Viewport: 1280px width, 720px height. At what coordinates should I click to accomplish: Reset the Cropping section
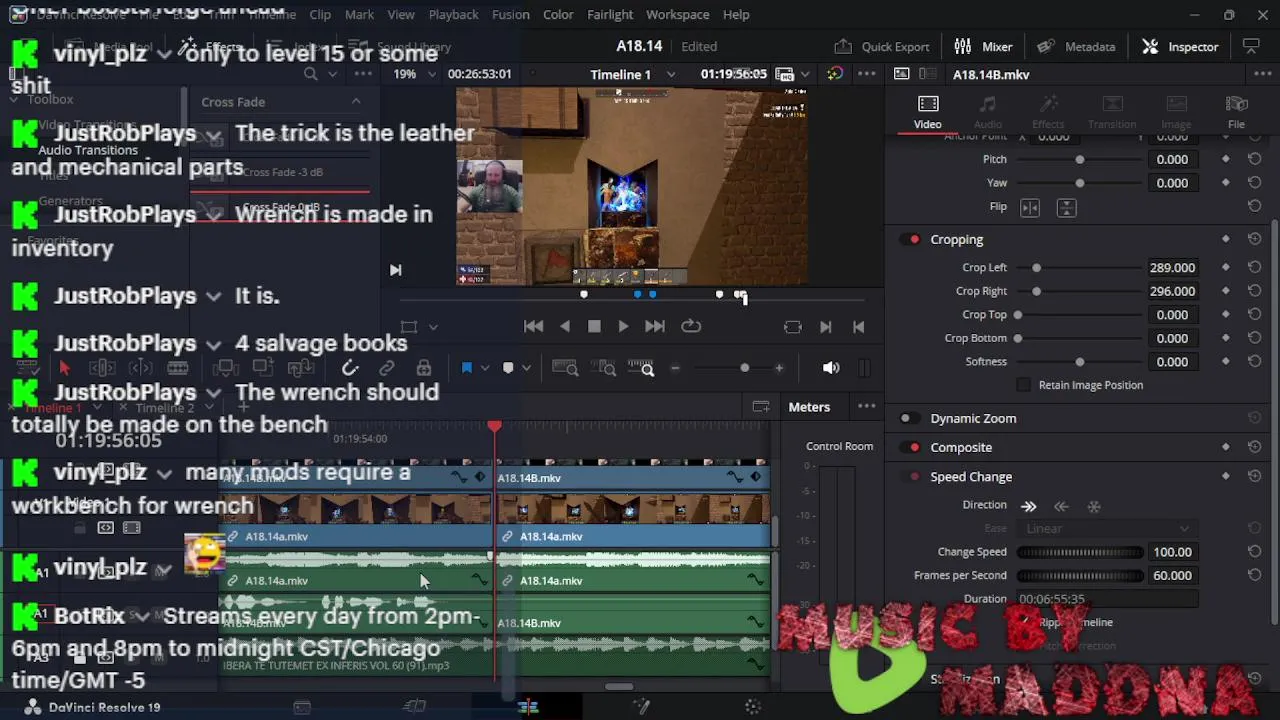click(x=1254, y=240)
